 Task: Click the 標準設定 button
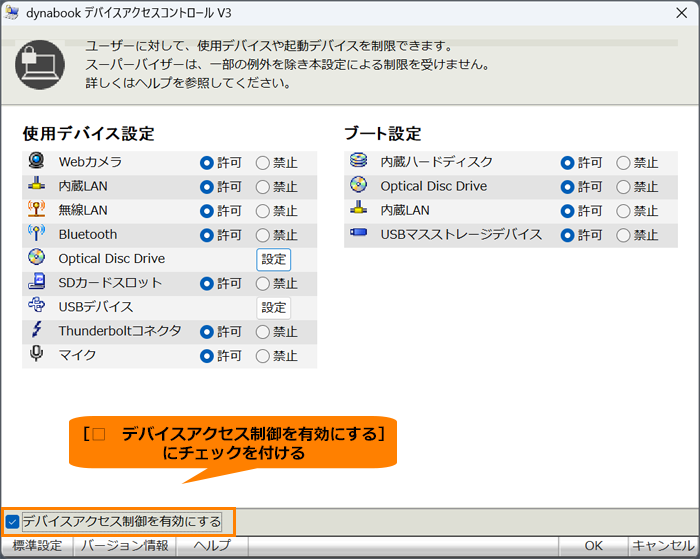37,546
